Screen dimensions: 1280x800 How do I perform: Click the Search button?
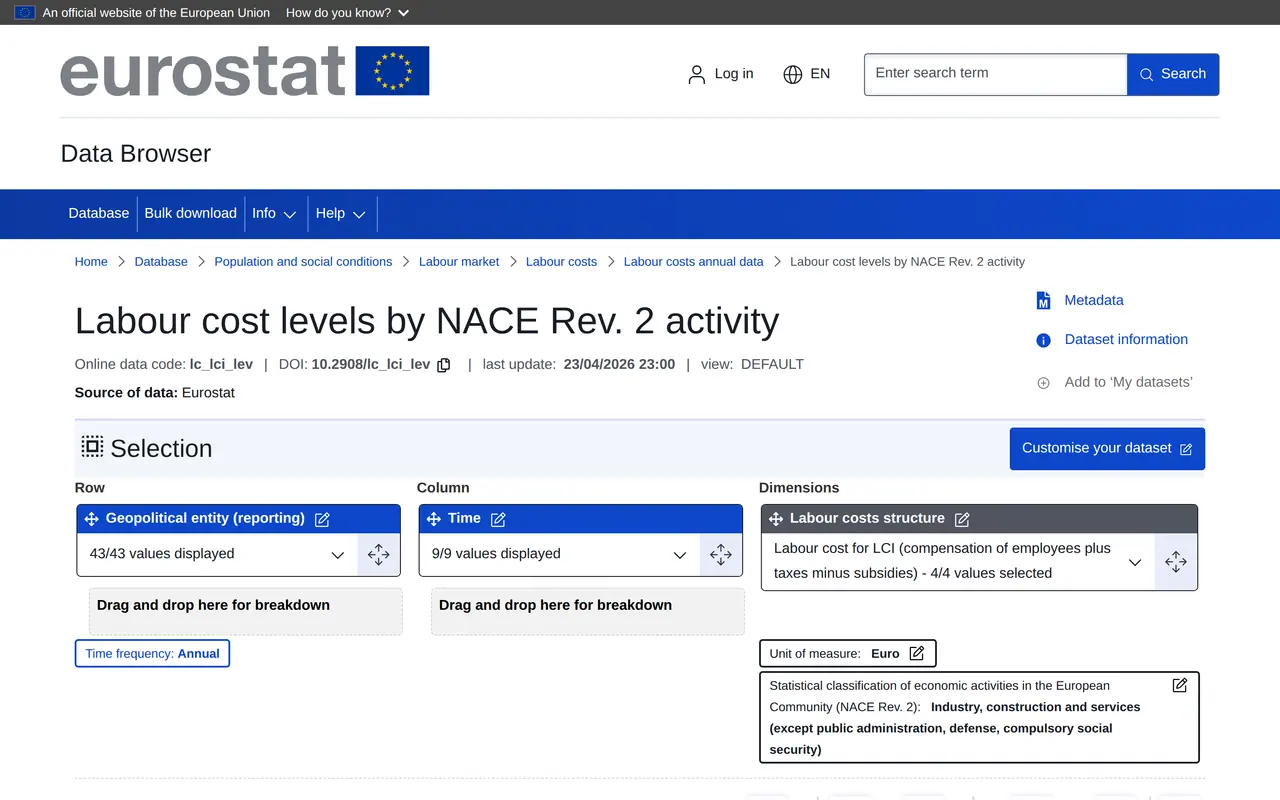[1173, 75]
